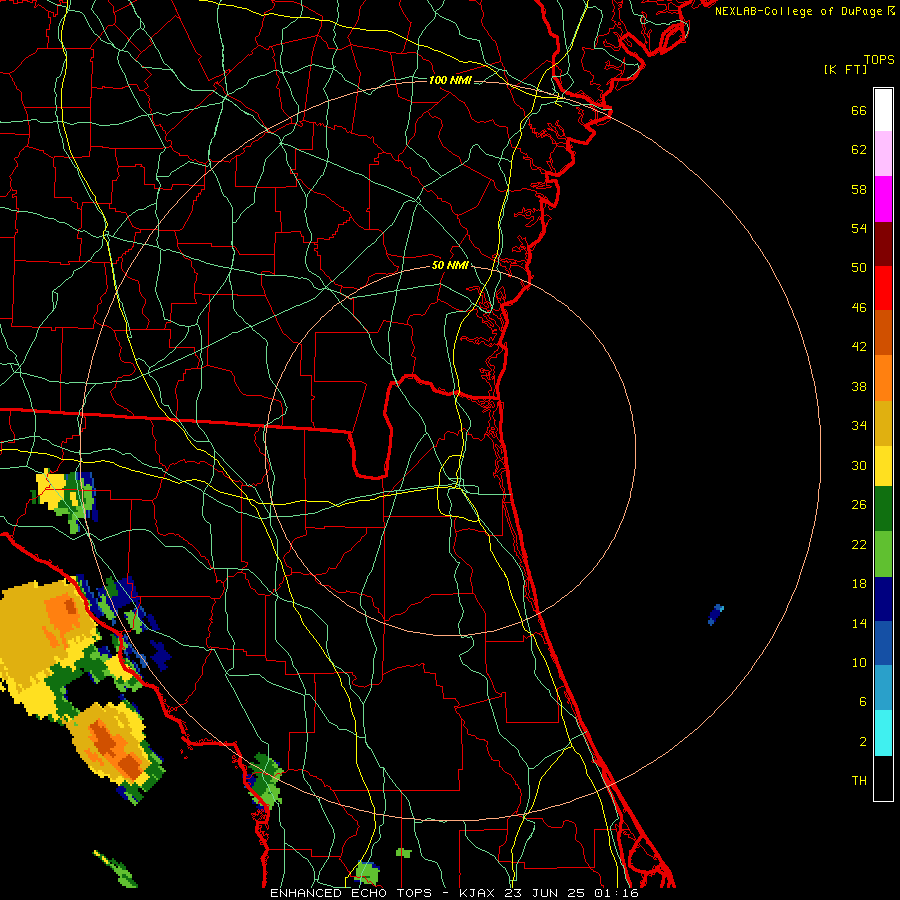Click the bright red legend swatch
Viewport: 900px width, 900px height.
(x=883, y=288)
